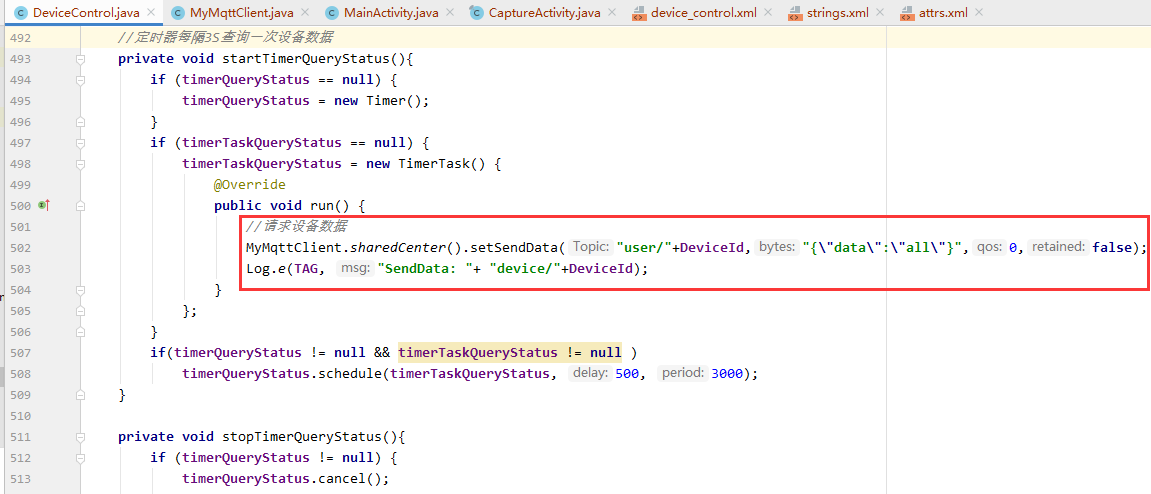Click the XML file icon on attrs.xml tab

907,12
